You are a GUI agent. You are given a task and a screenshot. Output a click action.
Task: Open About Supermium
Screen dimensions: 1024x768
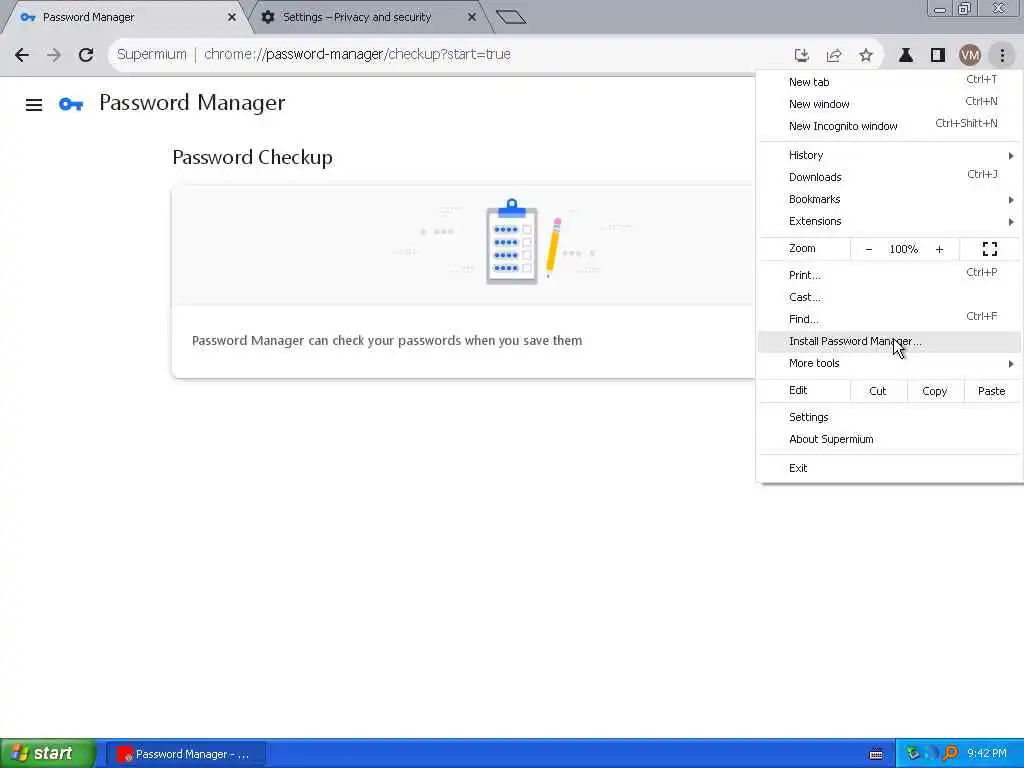coord(889,440)
